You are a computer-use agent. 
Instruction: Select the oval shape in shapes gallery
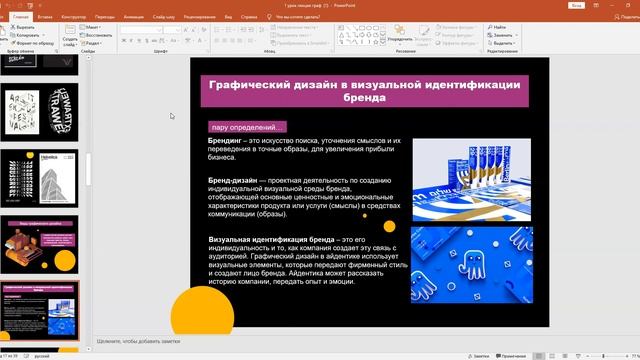369,28
